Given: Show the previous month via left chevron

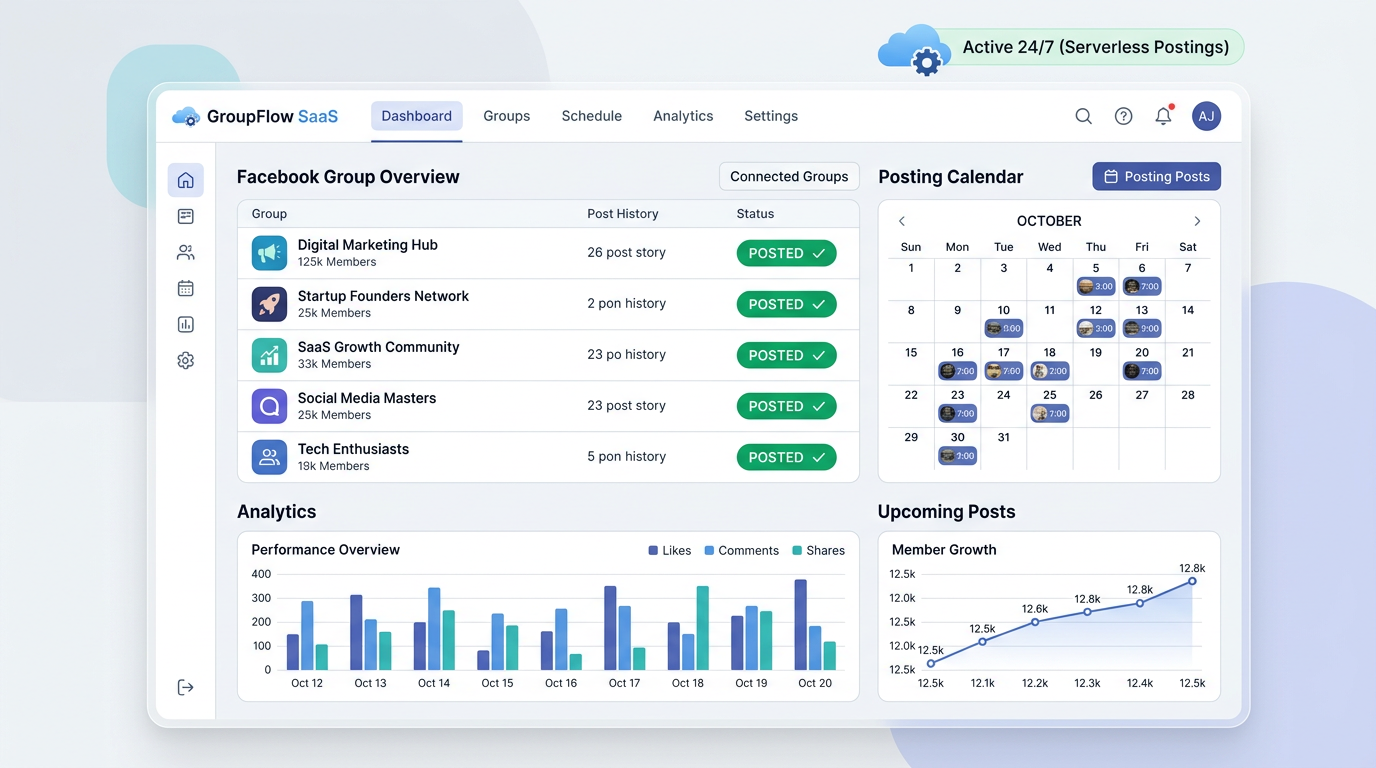Looking at the screenshot, I should (902, 221).
